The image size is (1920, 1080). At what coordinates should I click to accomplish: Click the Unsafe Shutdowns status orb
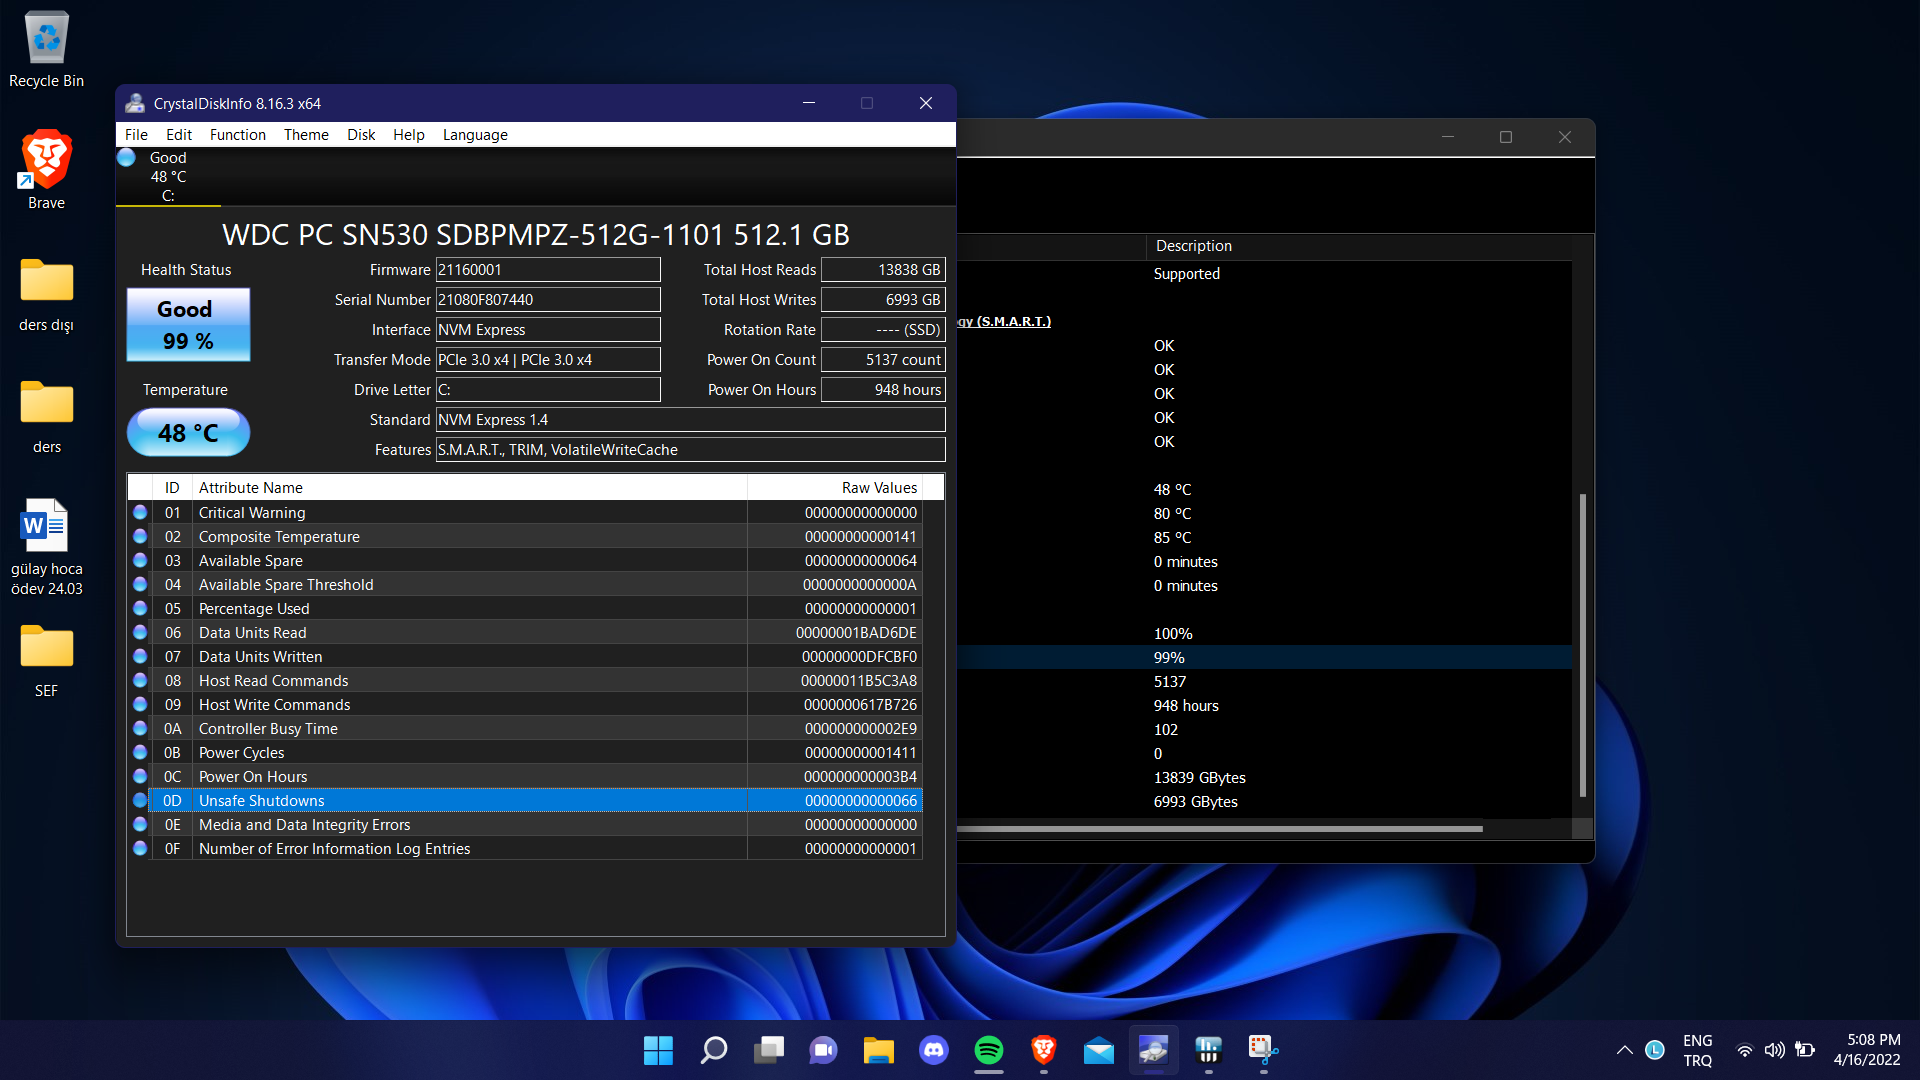click(x=140, y=801)
